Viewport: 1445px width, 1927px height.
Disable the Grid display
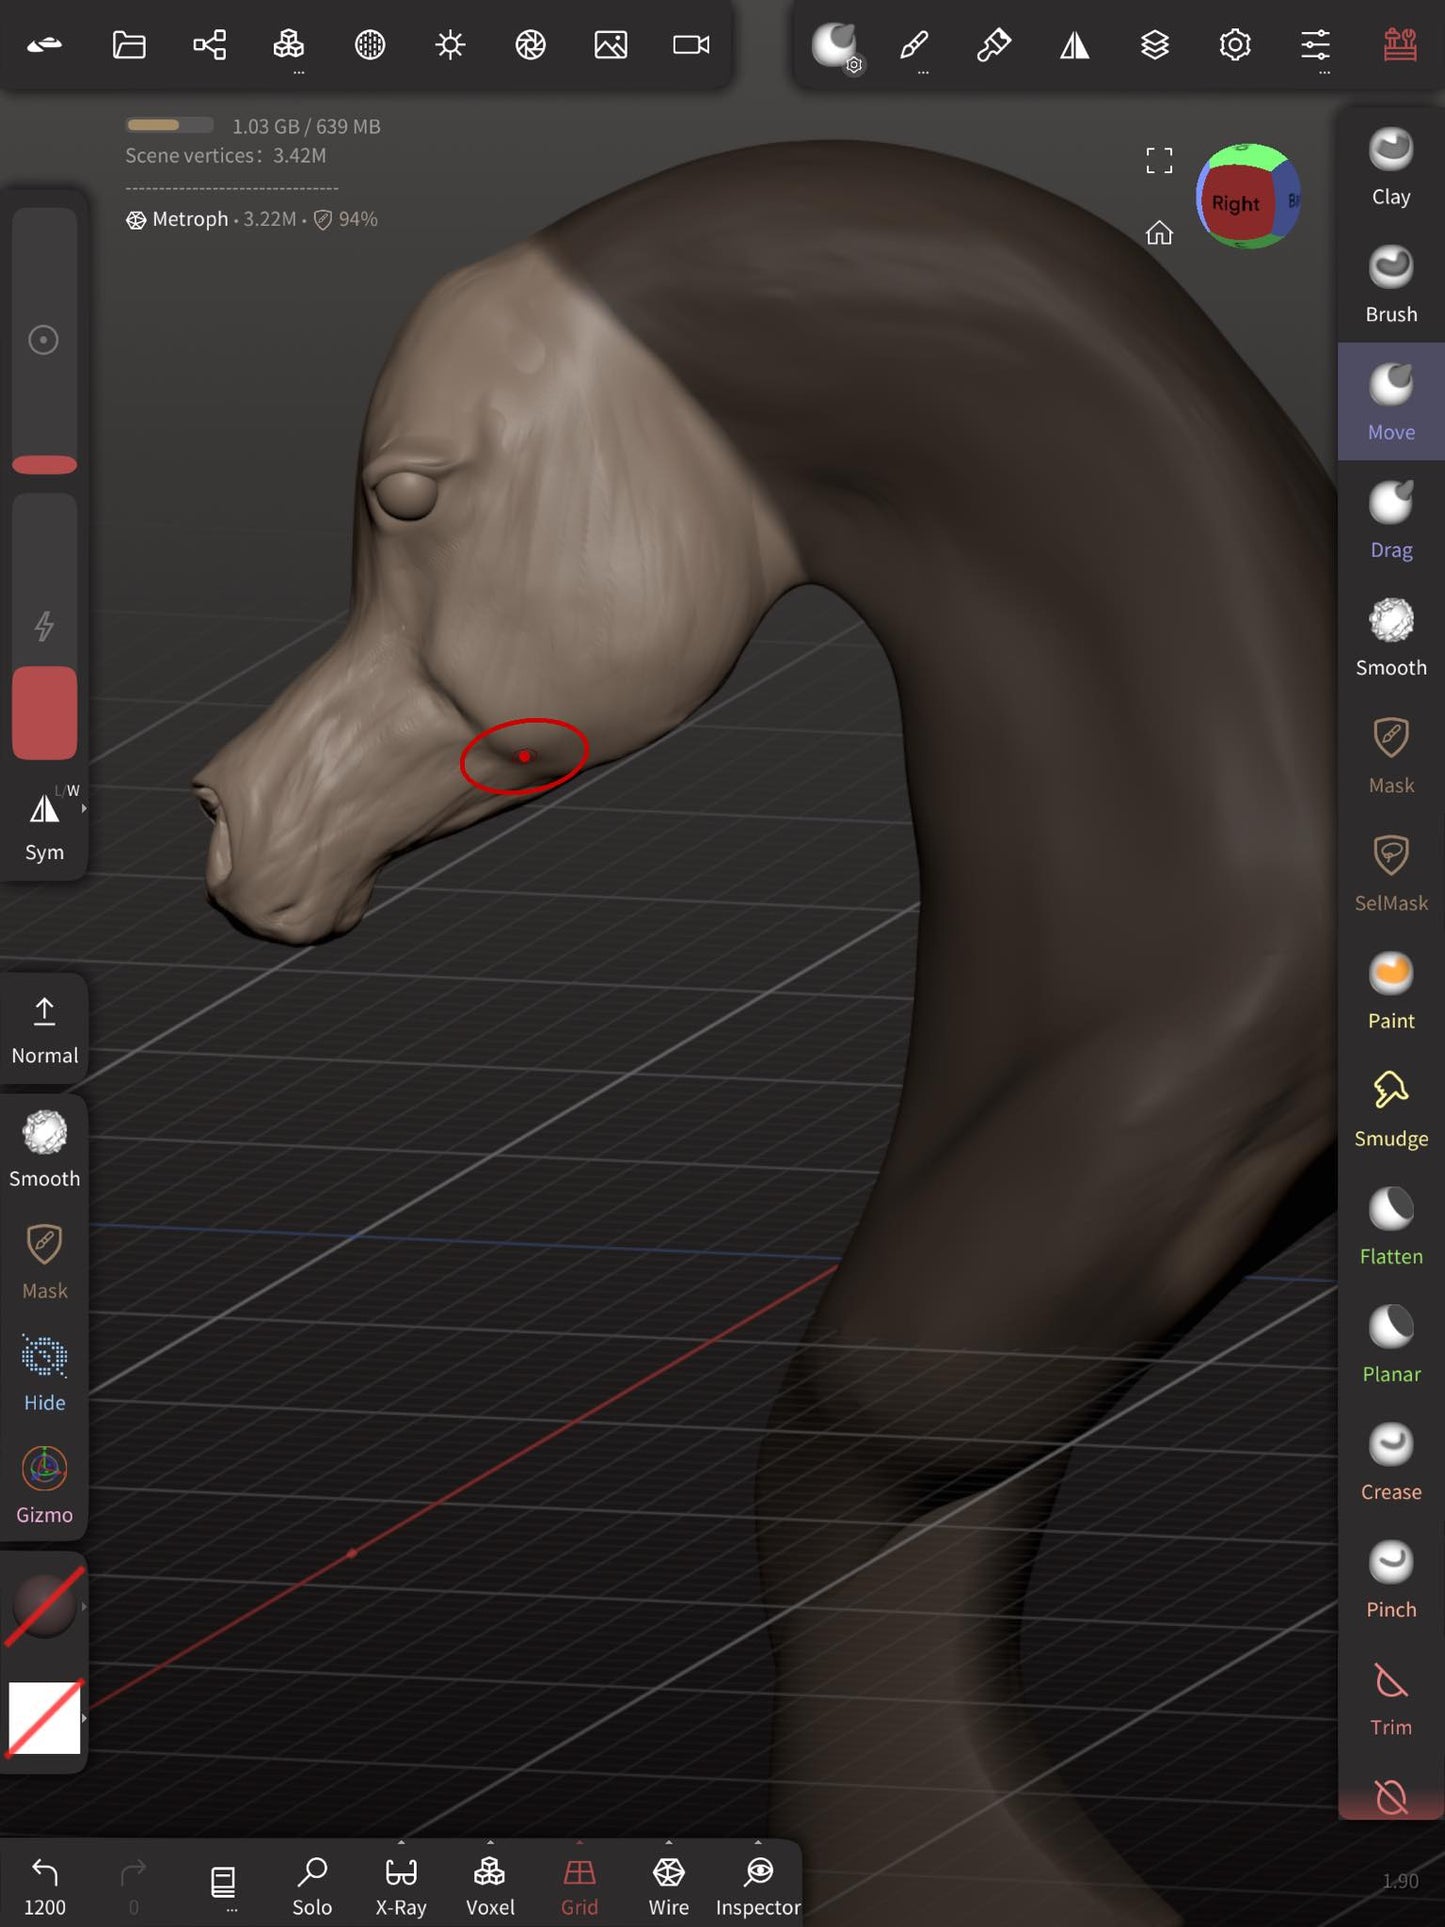point(579,1886)
